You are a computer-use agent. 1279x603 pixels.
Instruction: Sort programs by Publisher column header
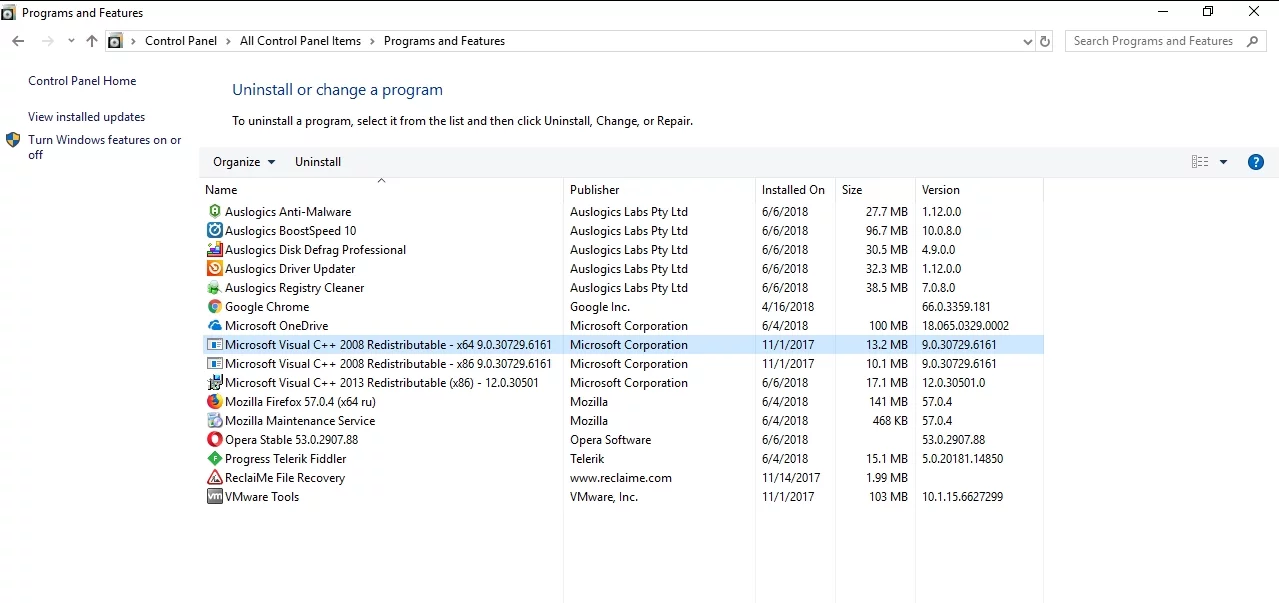pos(595,190)
